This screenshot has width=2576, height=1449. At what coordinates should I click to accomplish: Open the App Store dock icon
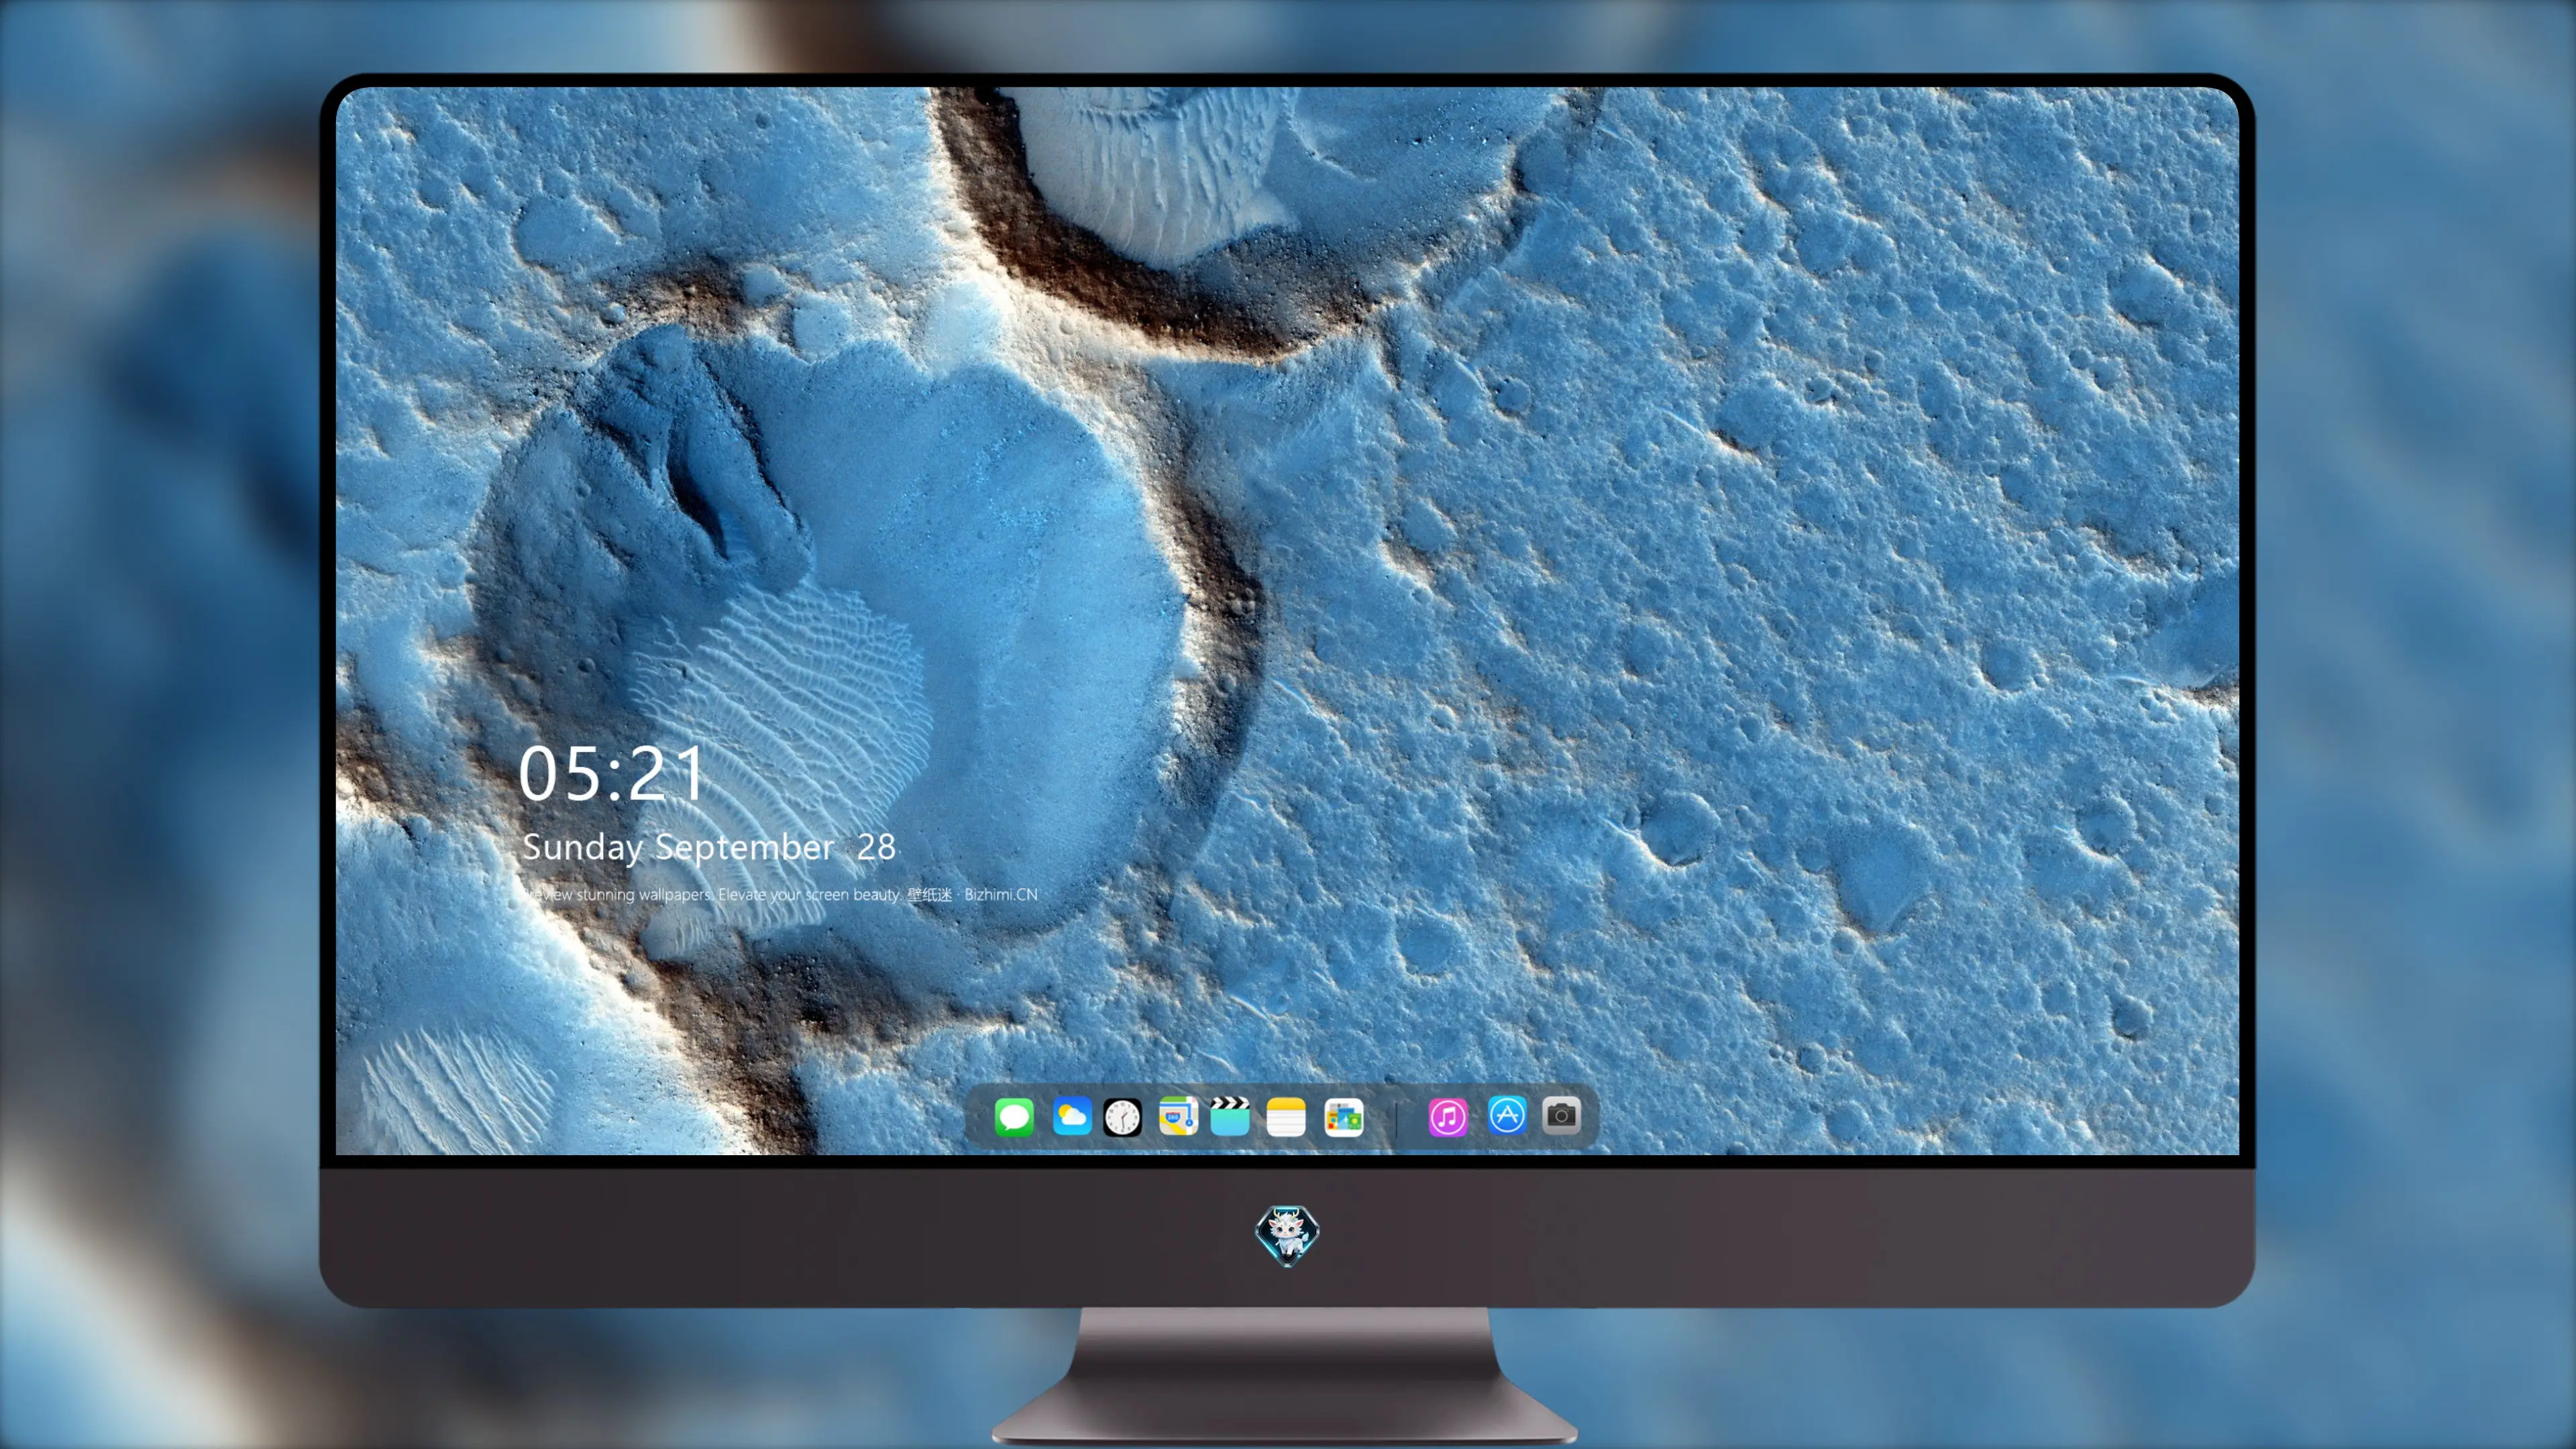[x=1507, y=1115]
